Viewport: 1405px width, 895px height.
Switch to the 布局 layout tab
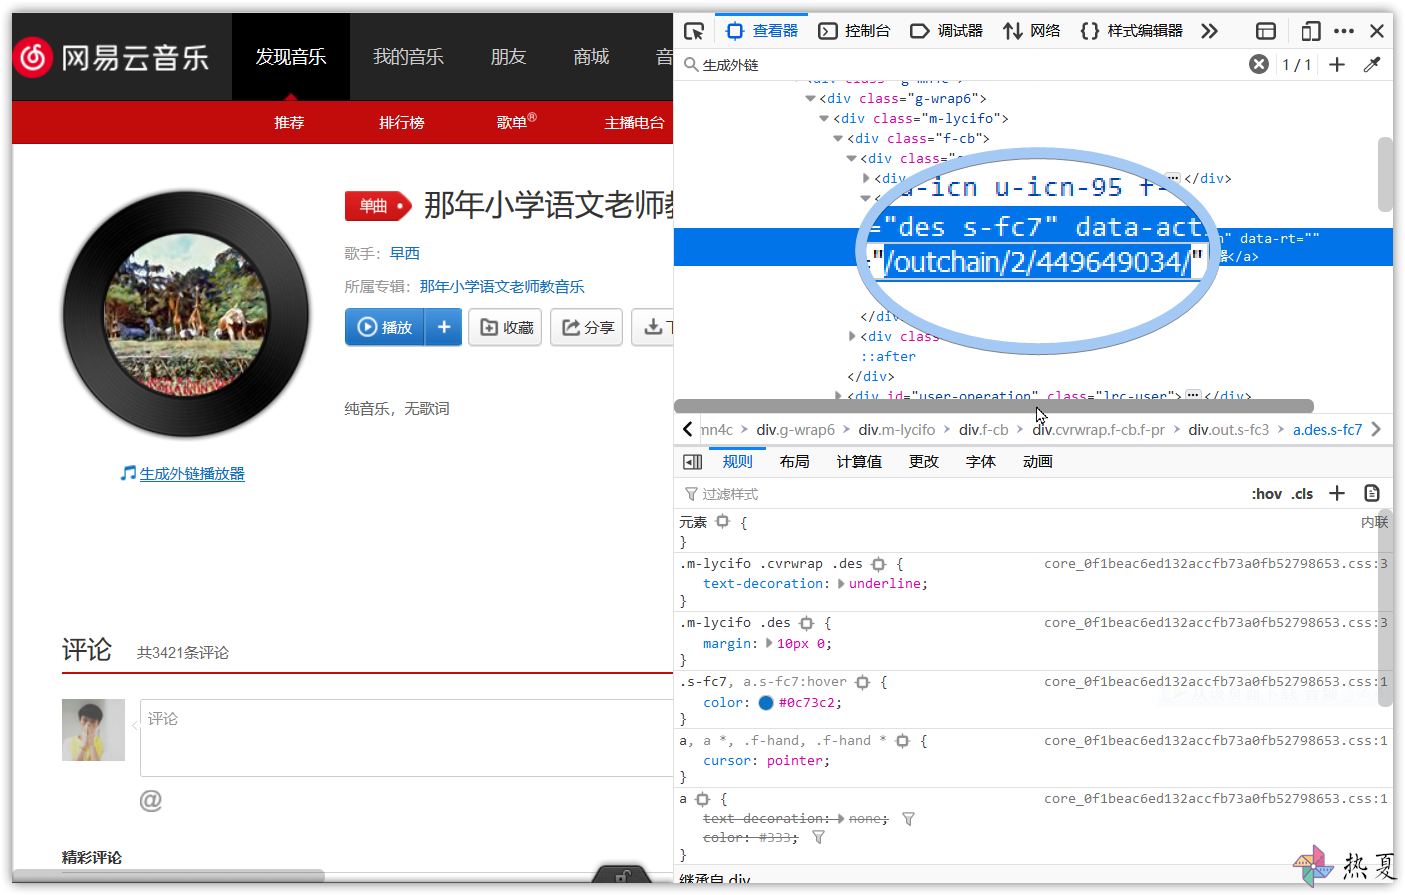(x=794, y=462)
